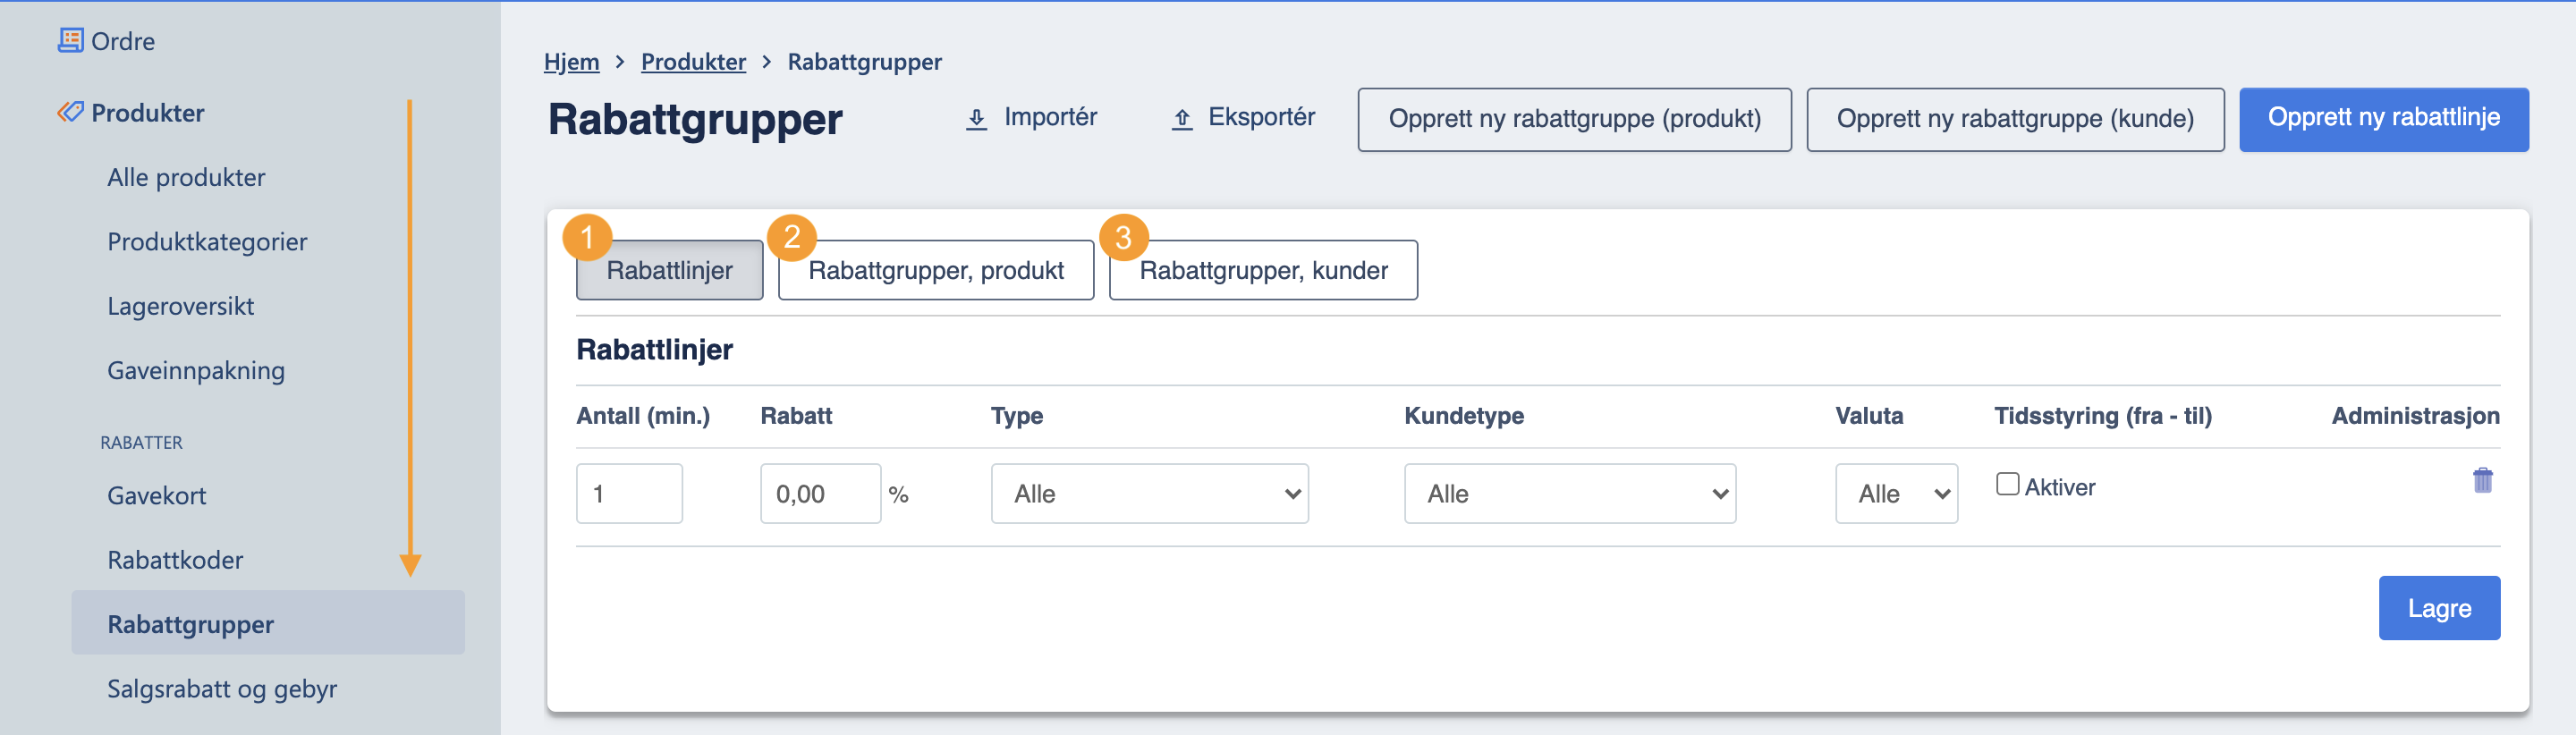2576x735 pixels.
Task: Switch to Rabattgrupper, produkt tab
Action: (936, 270)
